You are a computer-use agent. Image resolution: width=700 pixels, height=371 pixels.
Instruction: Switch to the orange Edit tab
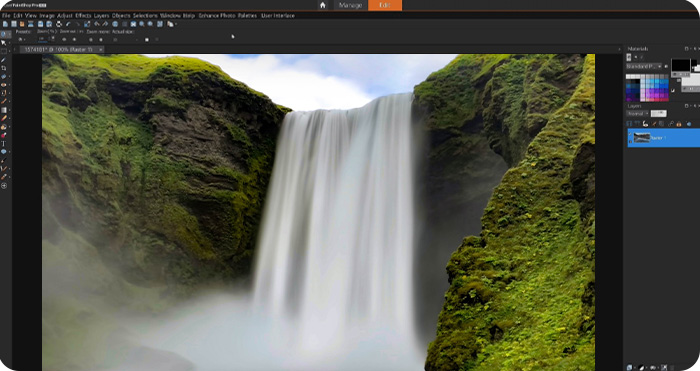tap(385, 5)
